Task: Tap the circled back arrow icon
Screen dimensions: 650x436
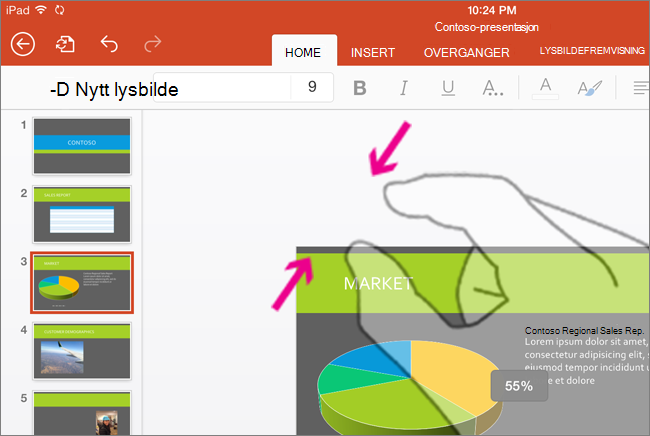Action: click(x=23, y=44)
